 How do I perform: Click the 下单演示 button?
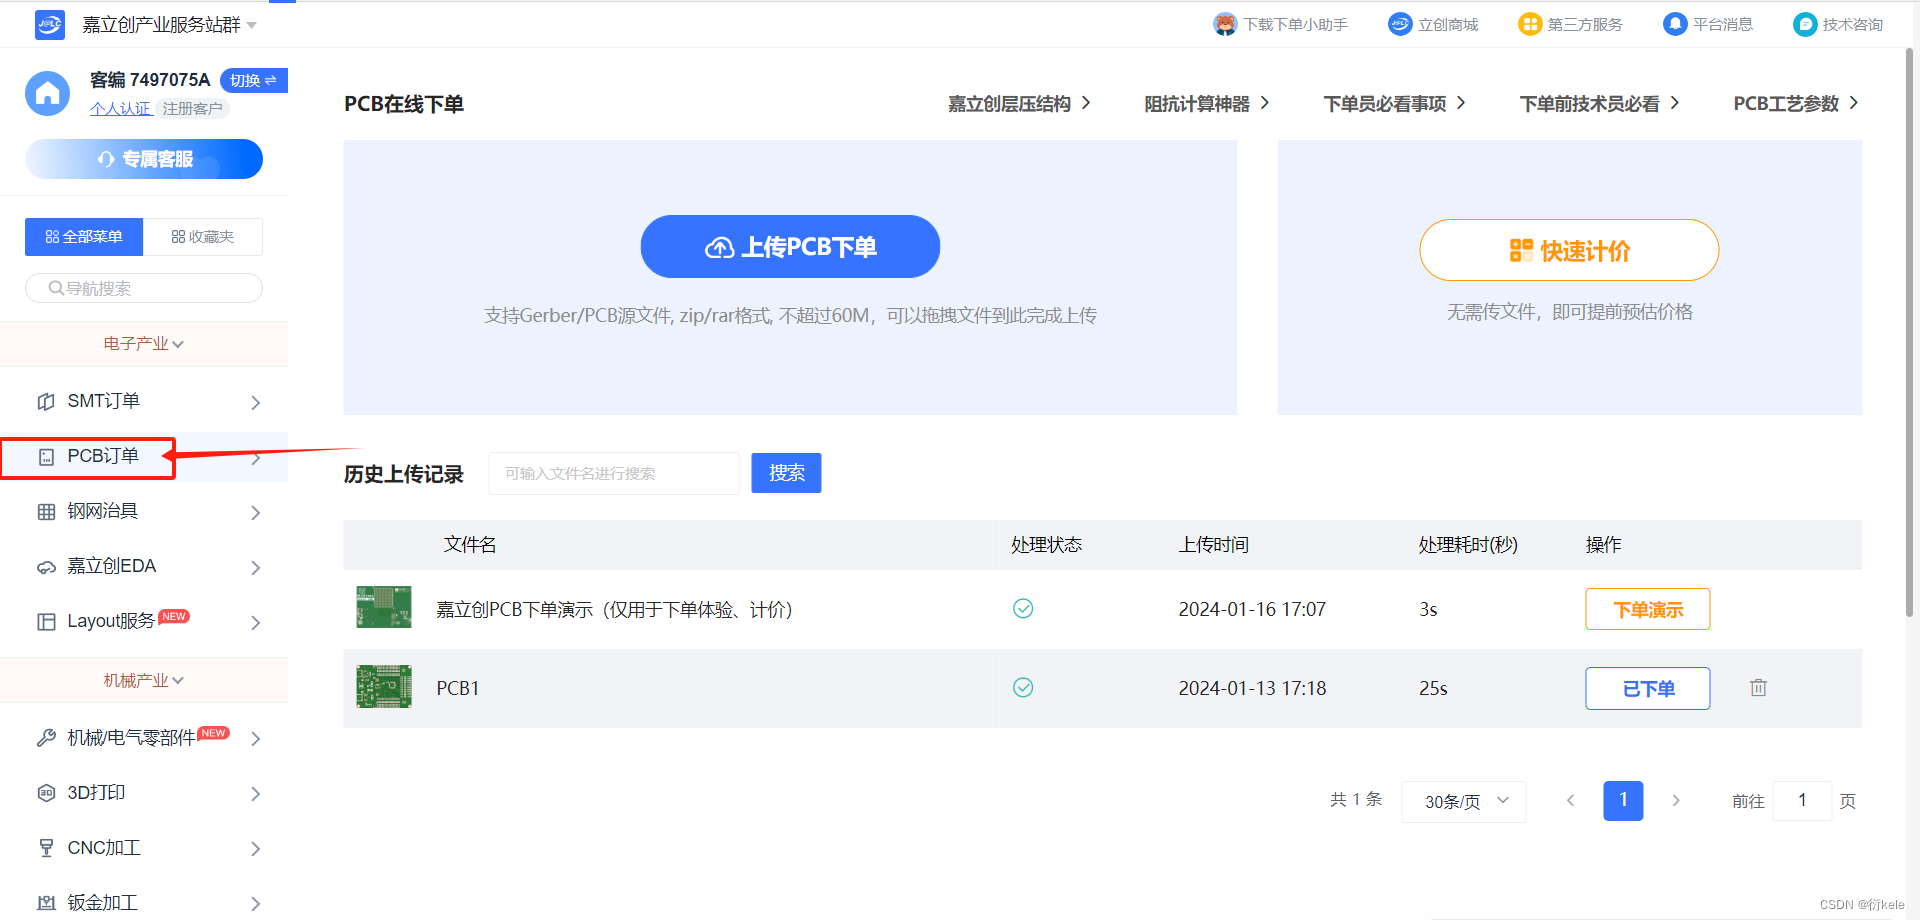tap(1648, 609)
